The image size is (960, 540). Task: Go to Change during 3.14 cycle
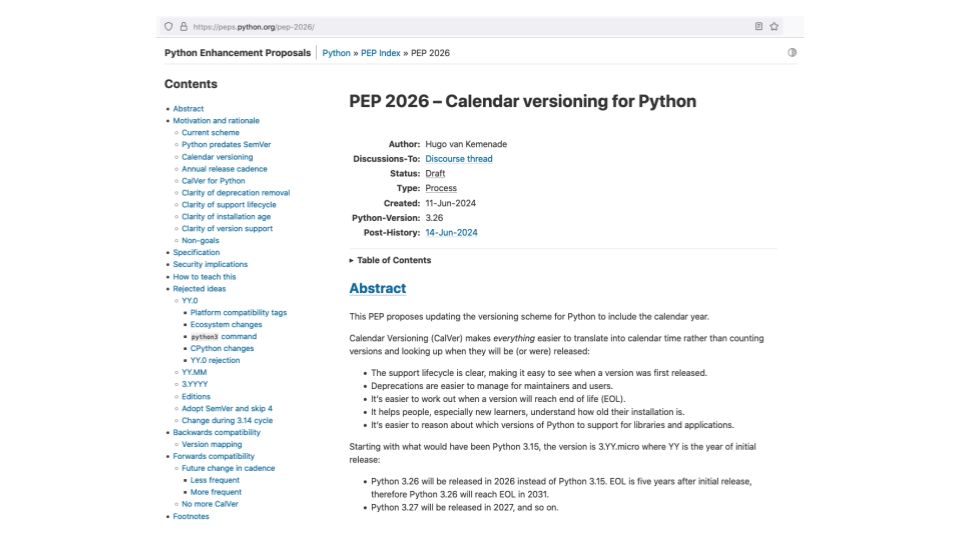pos(227,421)
